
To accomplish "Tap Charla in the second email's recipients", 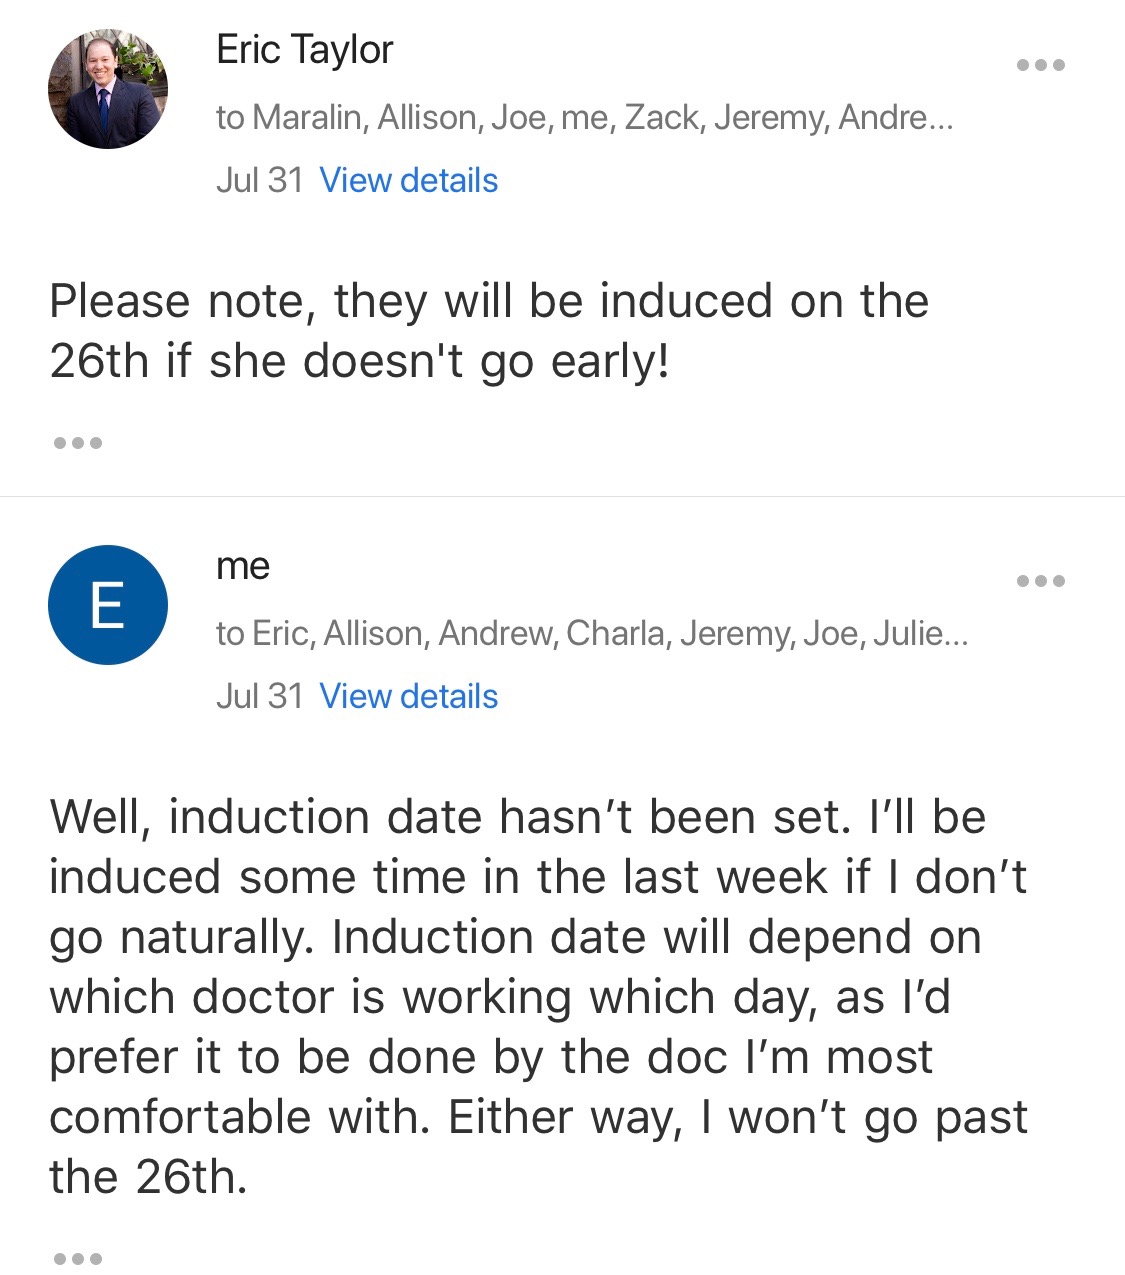I will tap(616, 634).
